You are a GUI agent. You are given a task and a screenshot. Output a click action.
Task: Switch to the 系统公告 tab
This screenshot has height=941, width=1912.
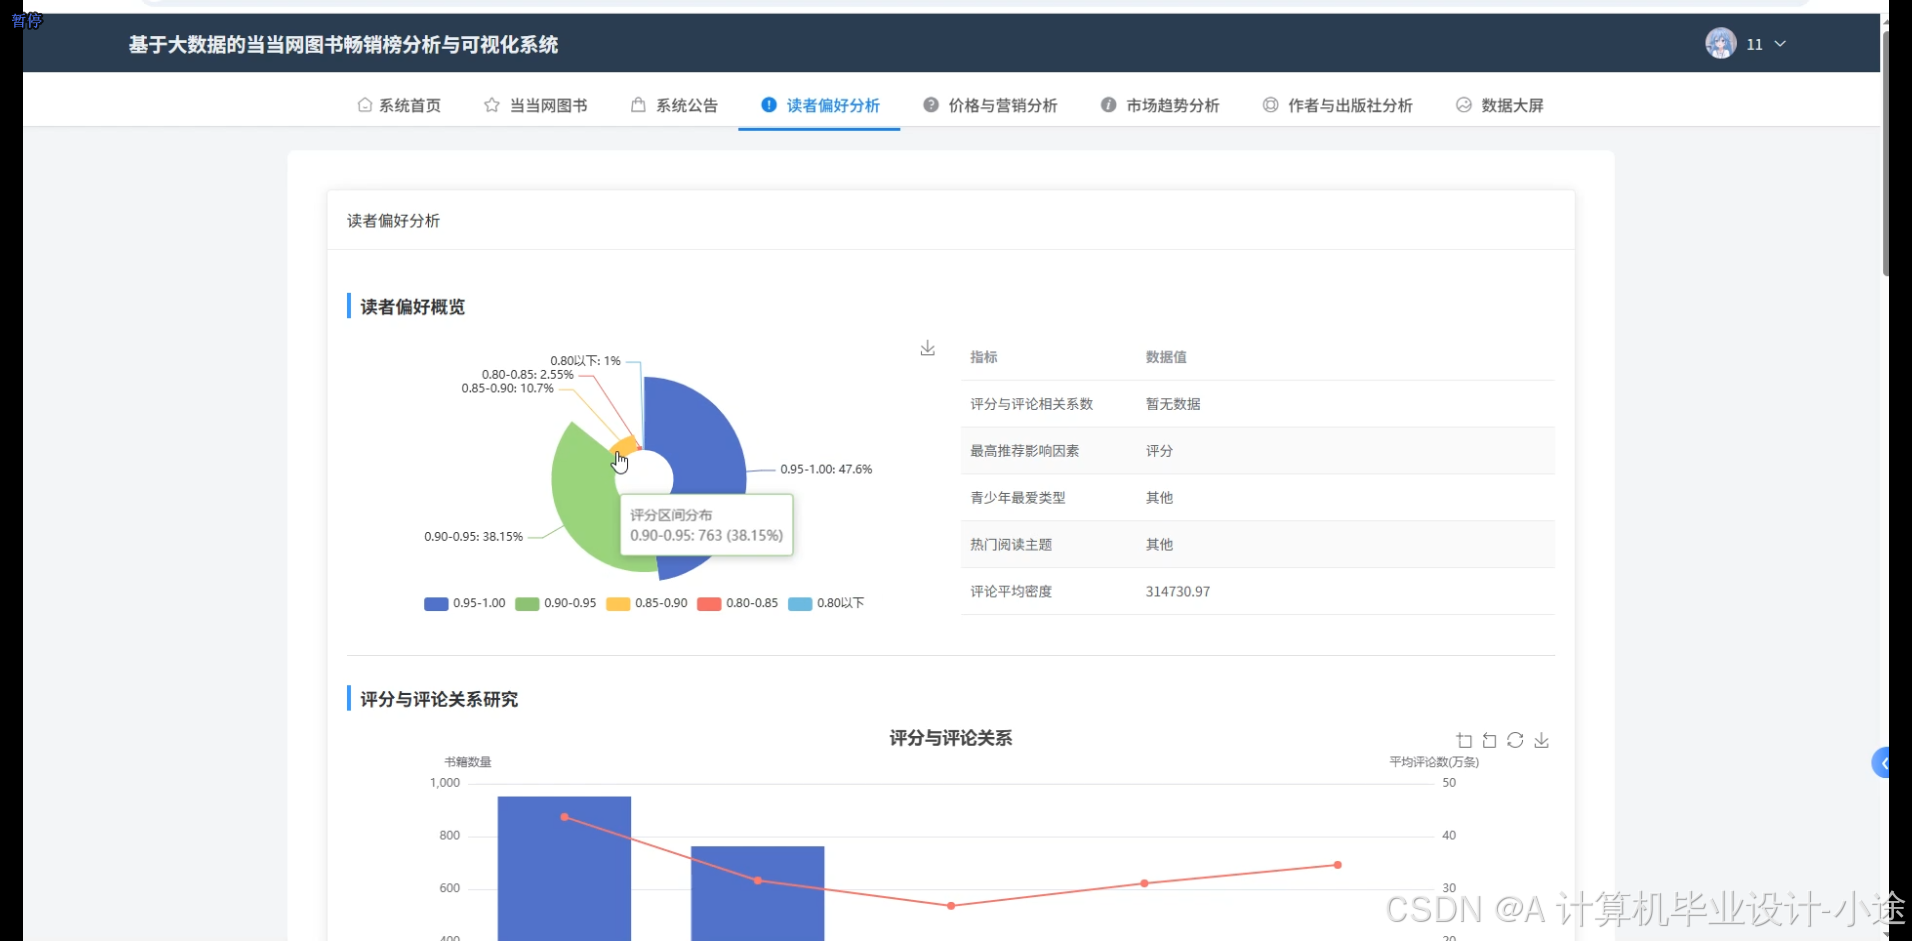pos(674,105)
